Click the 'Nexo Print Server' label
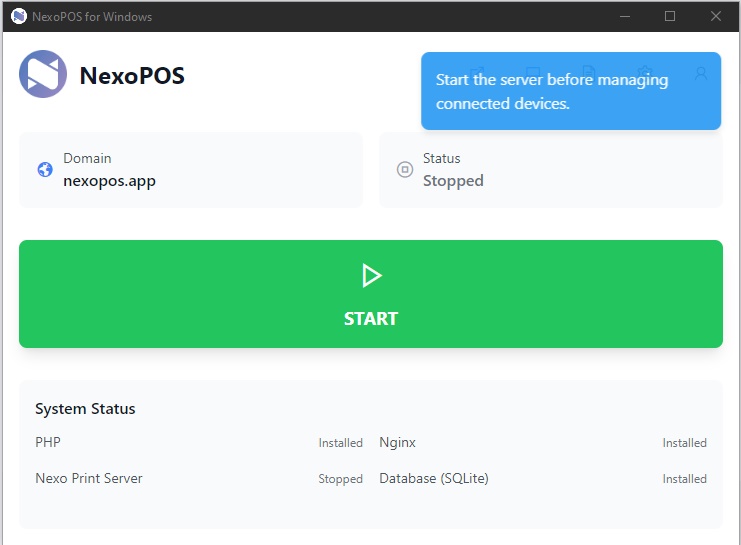This screenshot has width=741, height=545. pyautogui.click(x=89, y=478)
